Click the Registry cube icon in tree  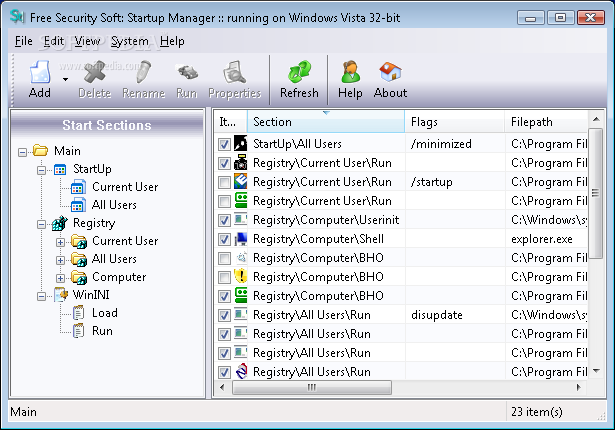(x=60, y=223)
